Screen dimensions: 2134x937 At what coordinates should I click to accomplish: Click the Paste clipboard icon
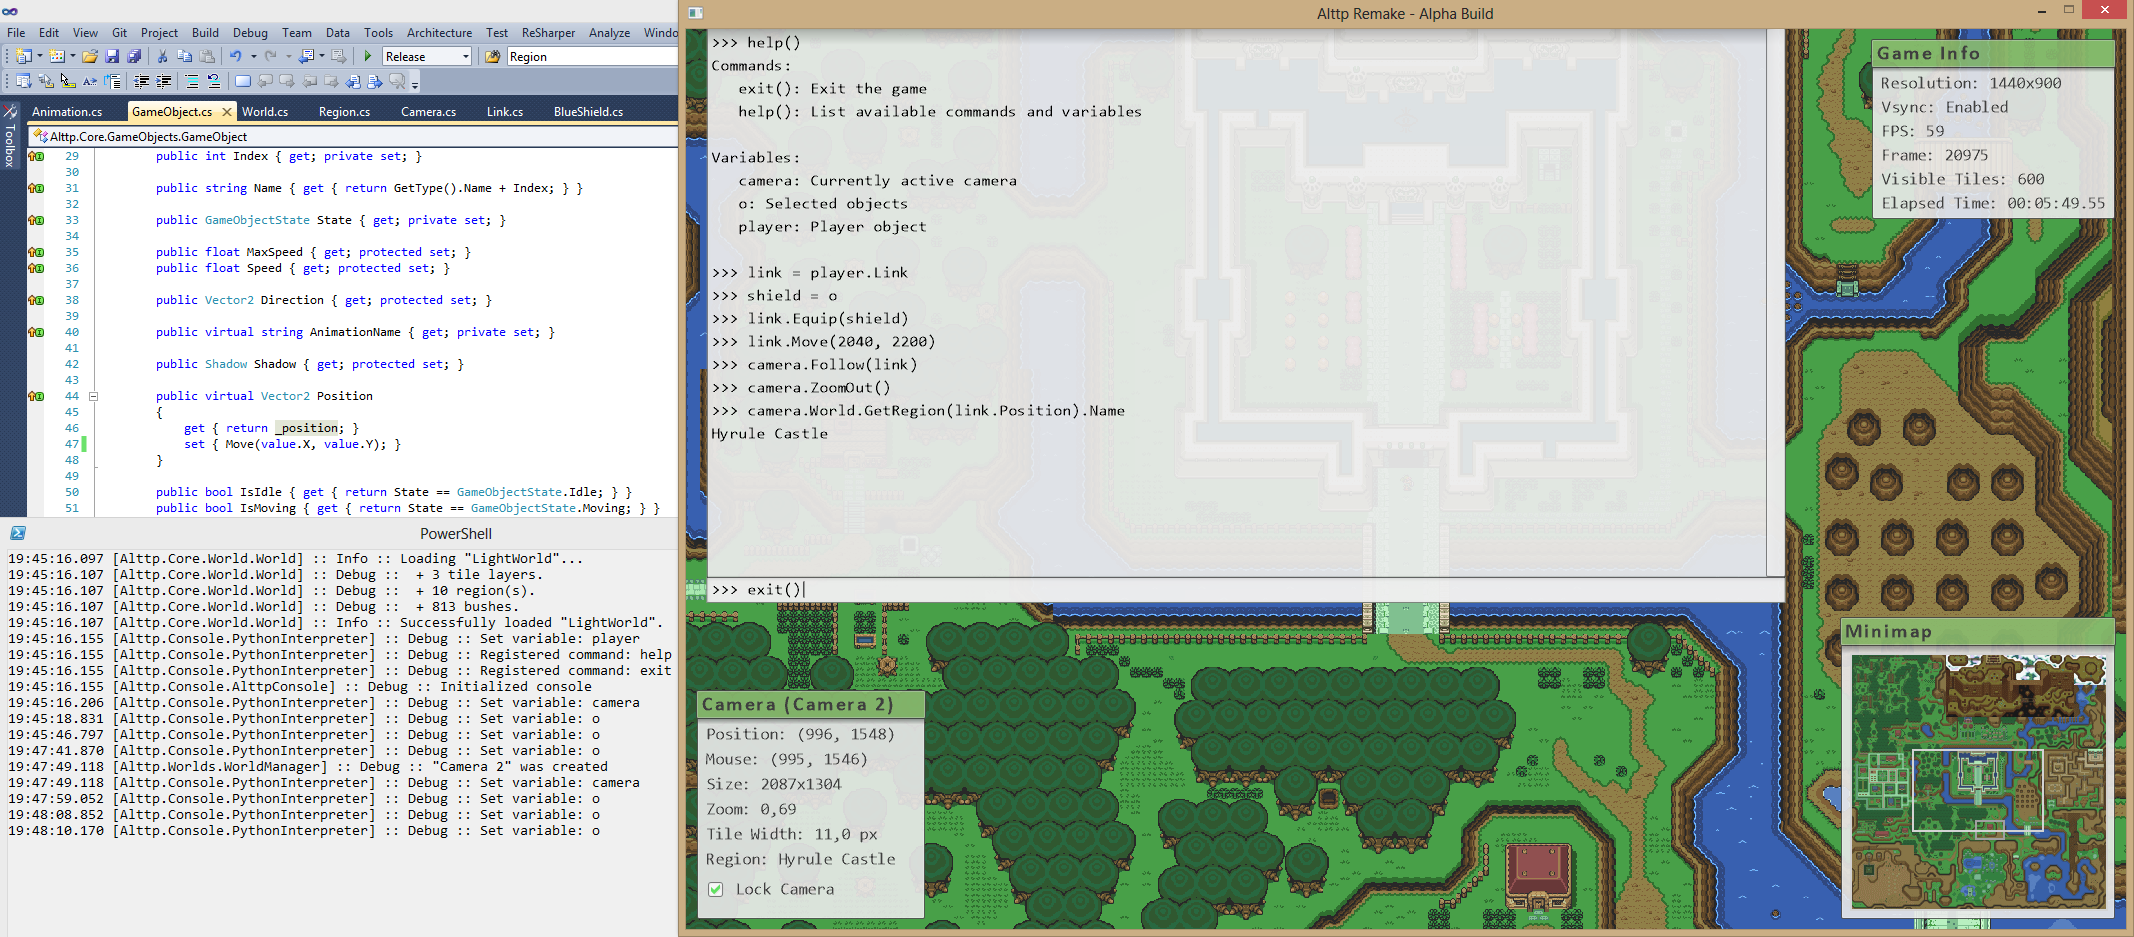[x=207, y=57]
